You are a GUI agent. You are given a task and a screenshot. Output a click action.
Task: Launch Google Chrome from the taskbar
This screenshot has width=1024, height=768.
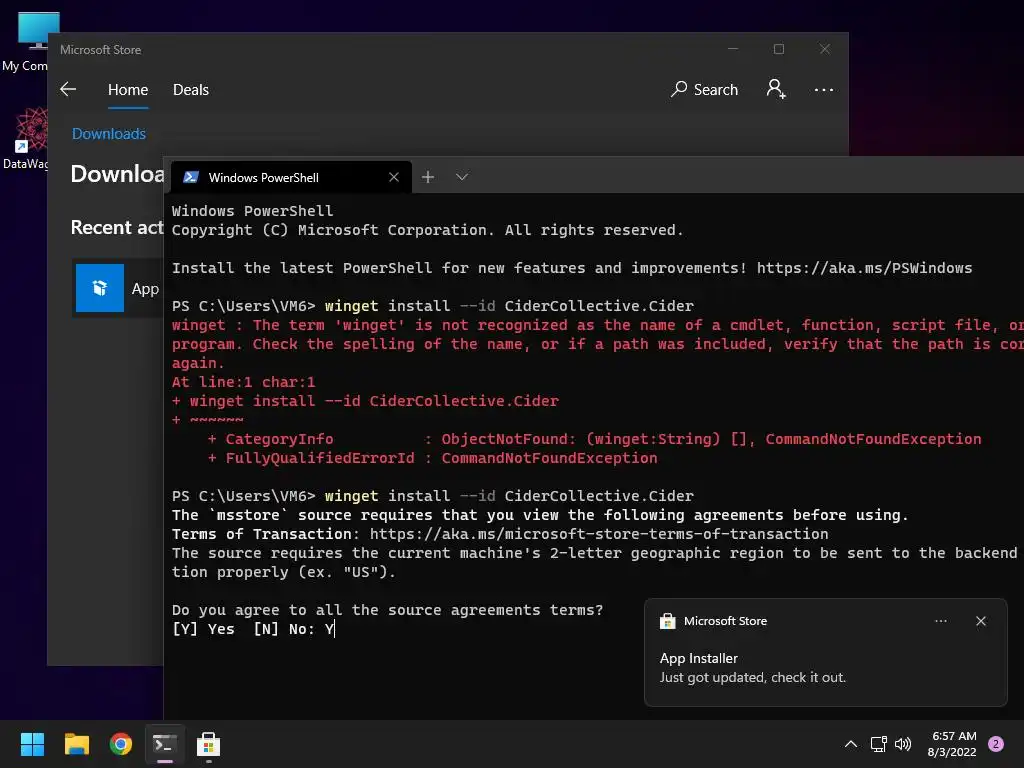(121, 744)
